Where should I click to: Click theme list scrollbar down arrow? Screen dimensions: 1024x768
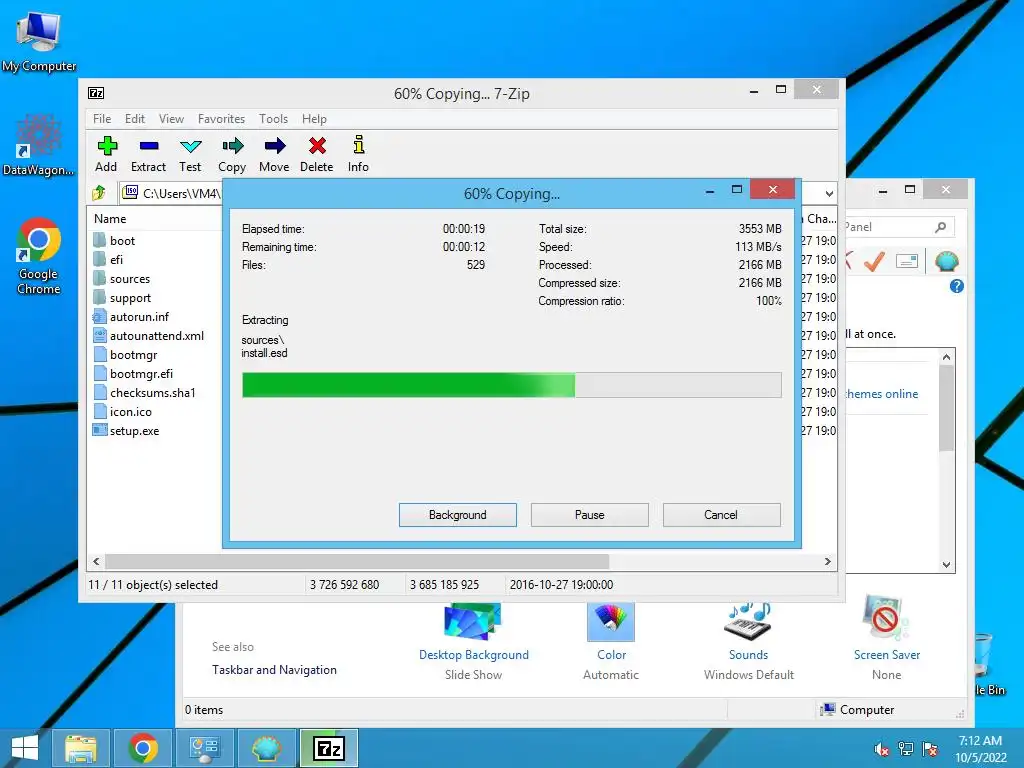(x=946, y=565)
